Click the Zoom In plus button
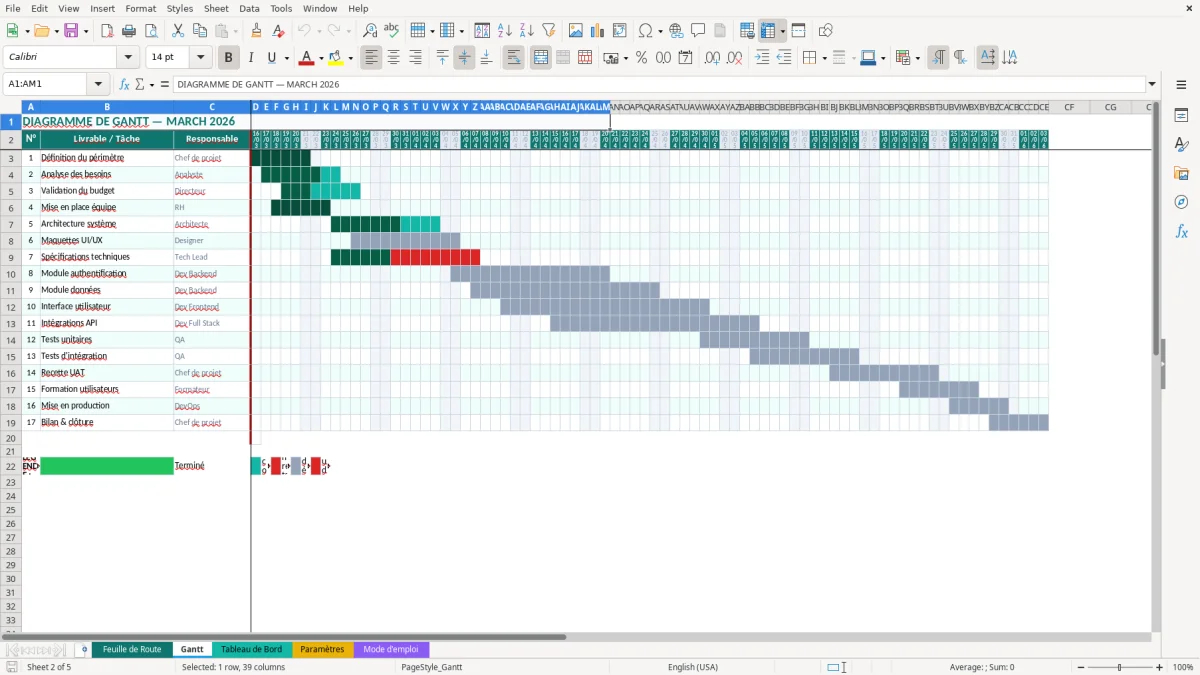 click(1160, 667)
